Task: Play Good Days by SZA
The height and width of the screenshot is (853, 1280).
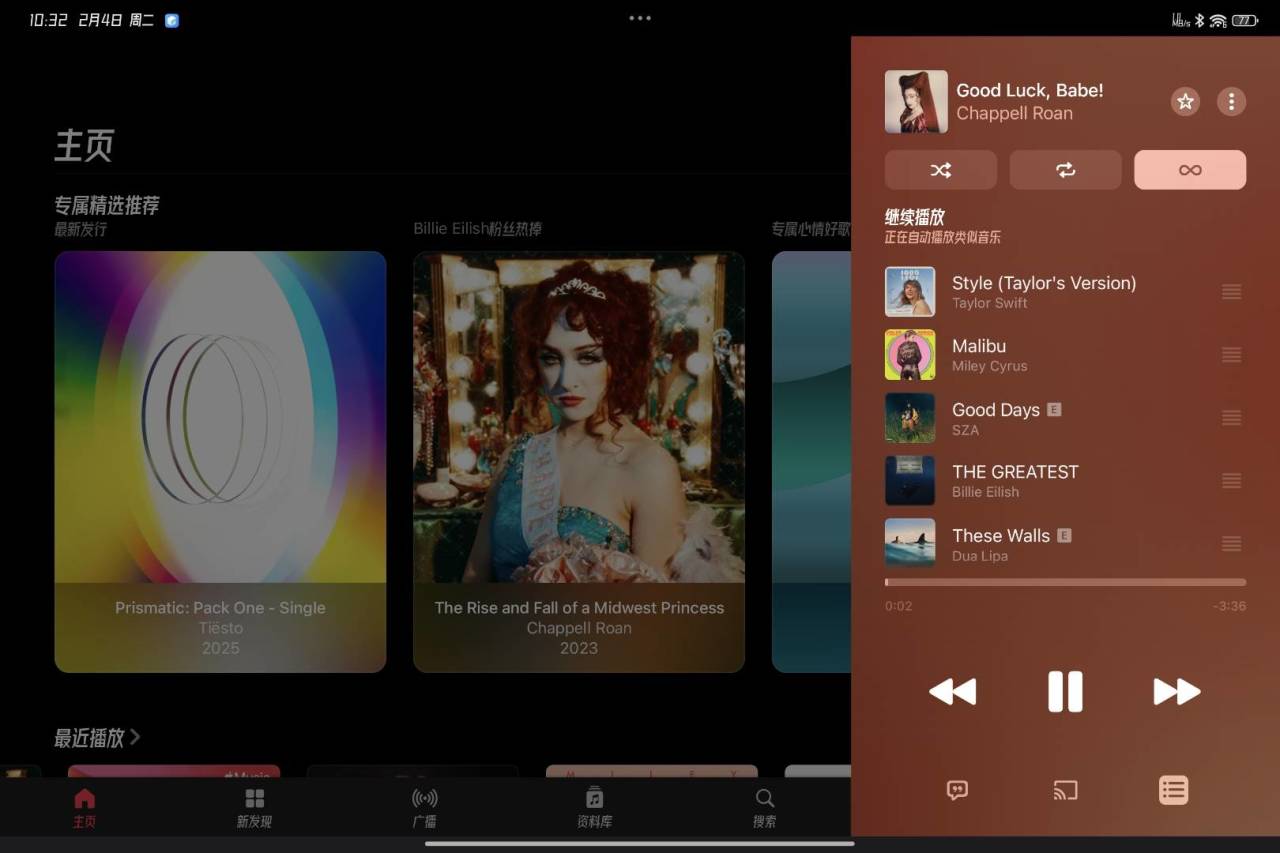Action: (x=1065, y=418)
